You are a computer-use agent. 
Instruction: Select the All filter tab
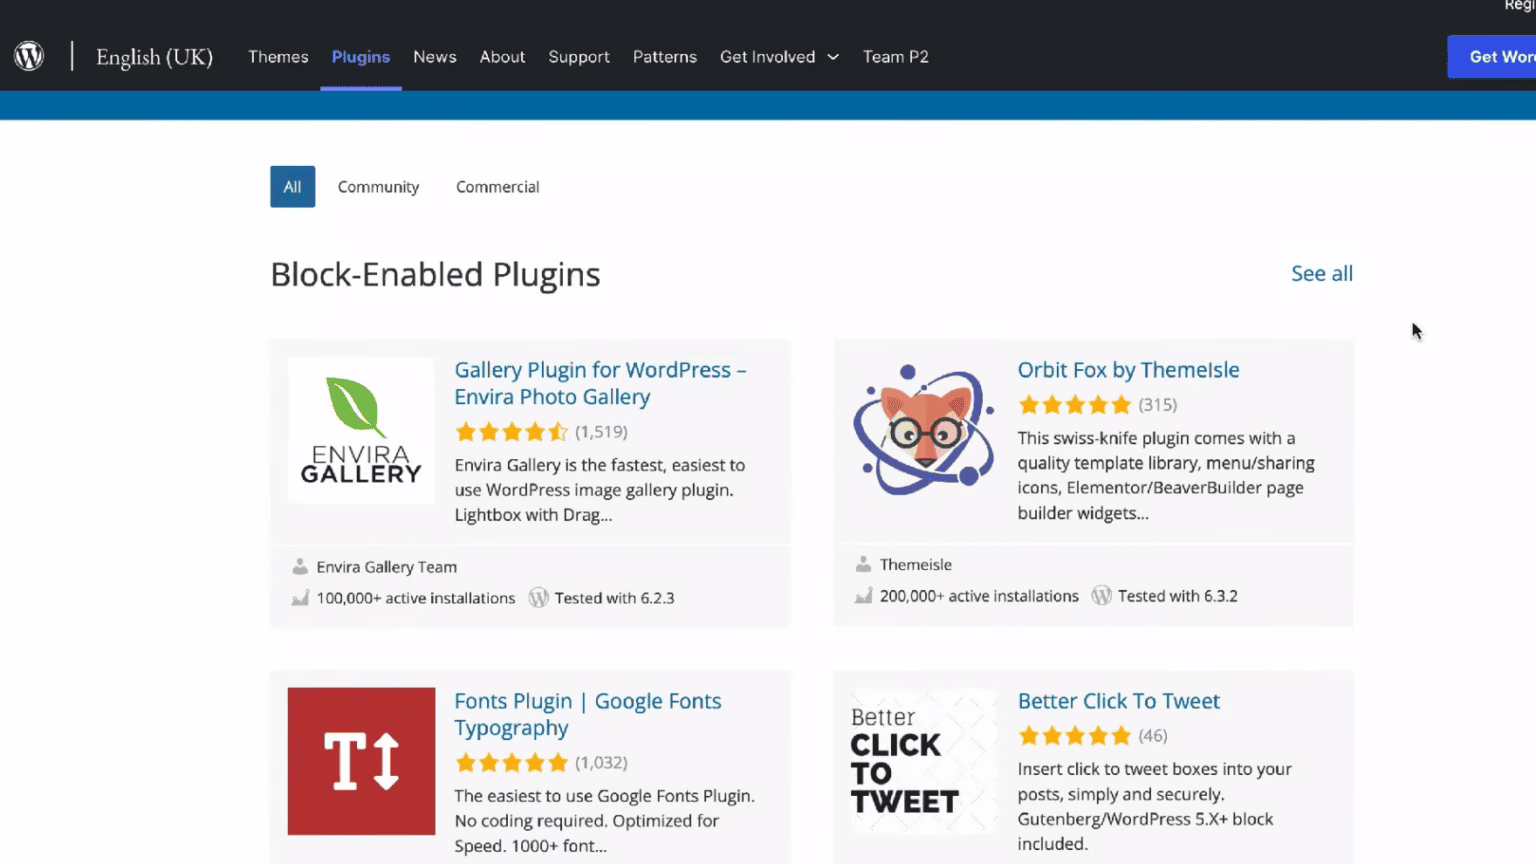(292, 187)
